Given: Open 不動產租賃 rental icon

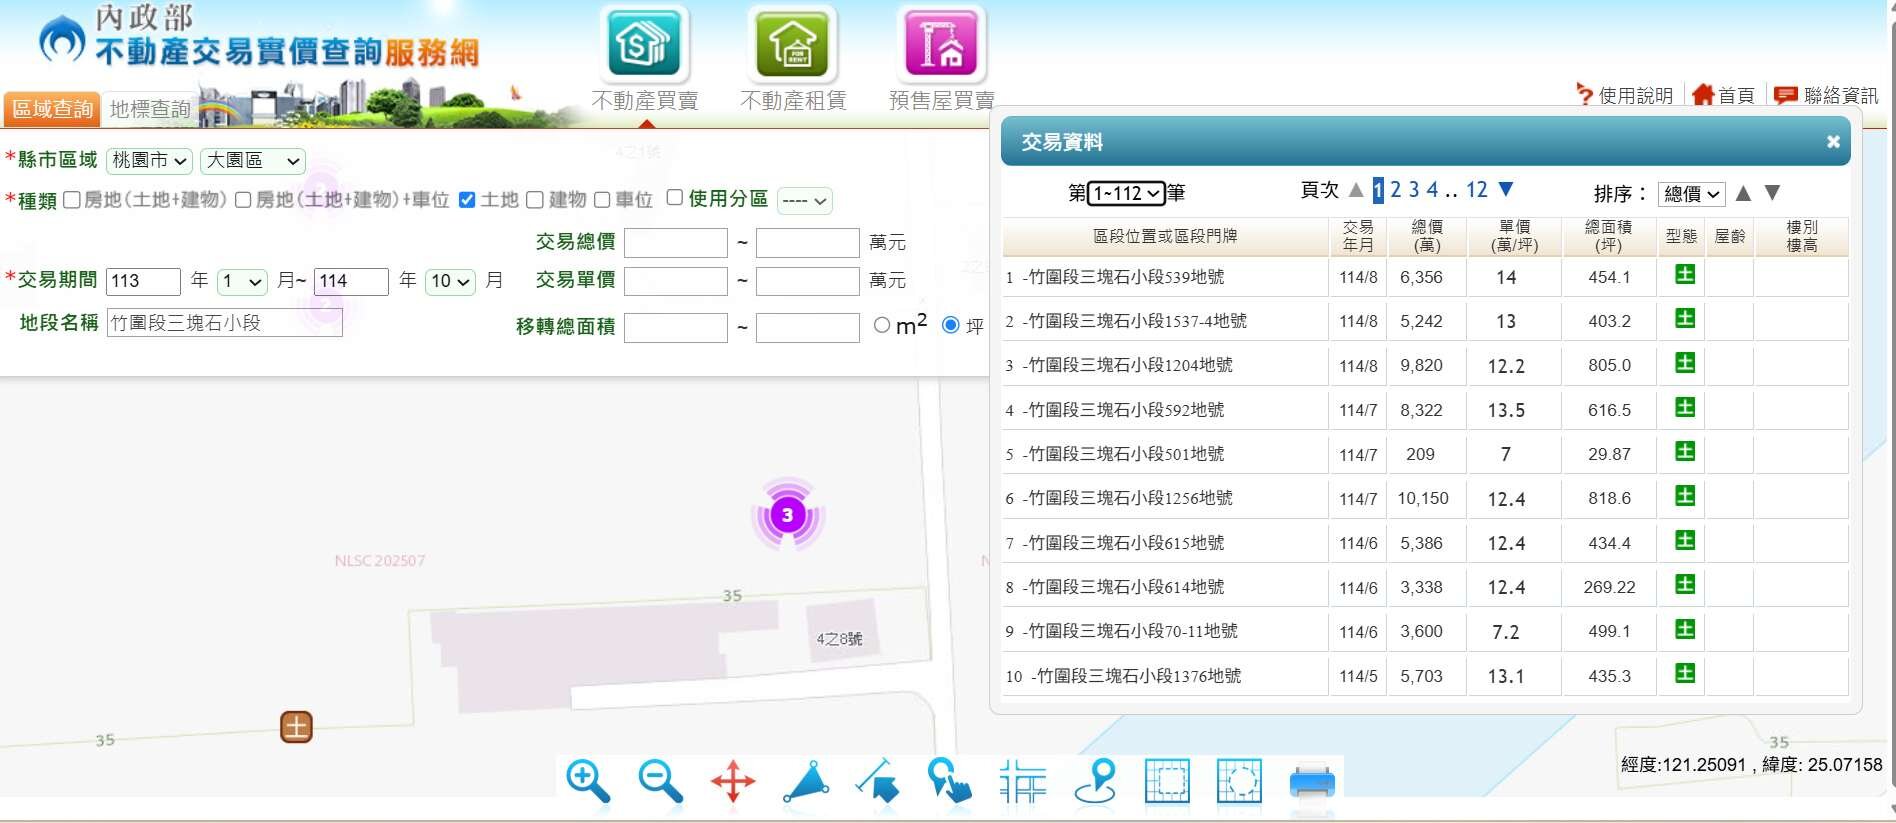Looking at the screenshot, I should 793,45.
